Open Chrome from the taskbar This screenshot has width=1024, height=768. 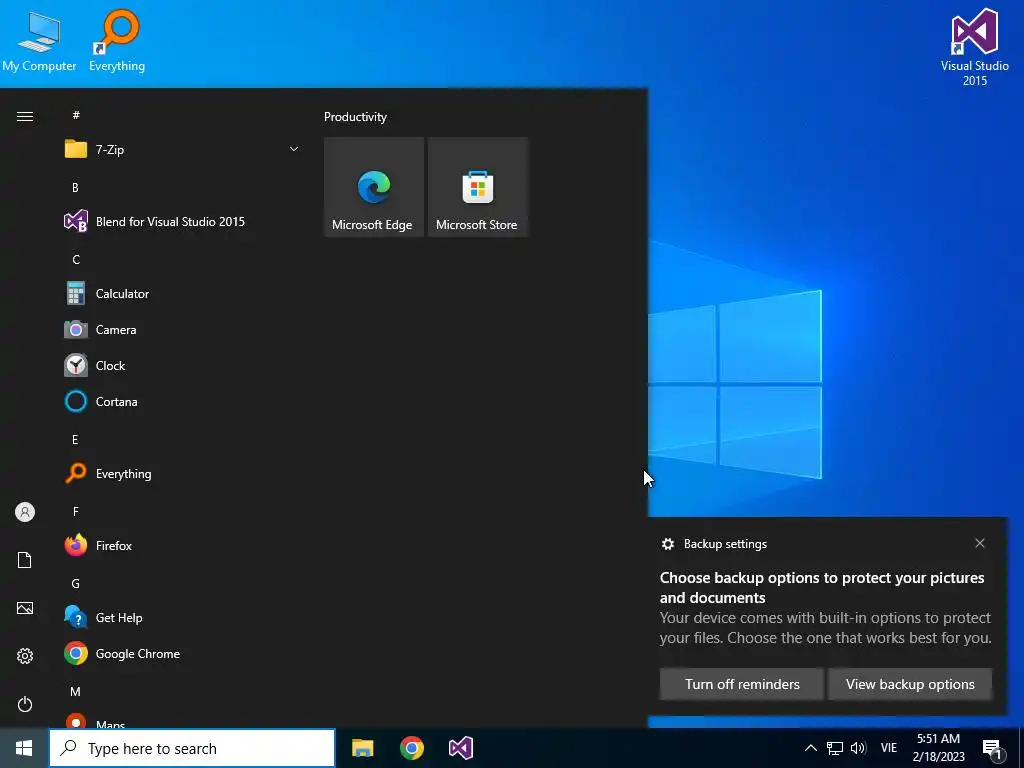(411, 748)
